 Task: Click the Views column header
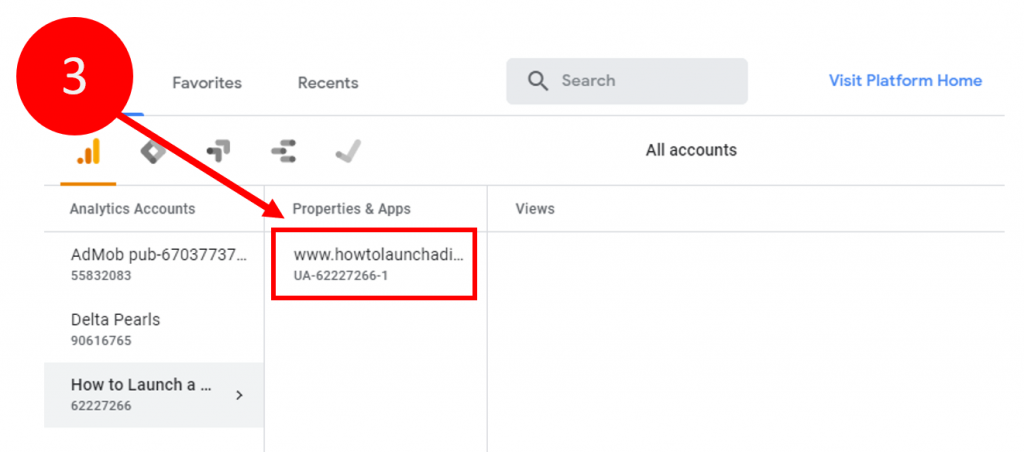535,209
